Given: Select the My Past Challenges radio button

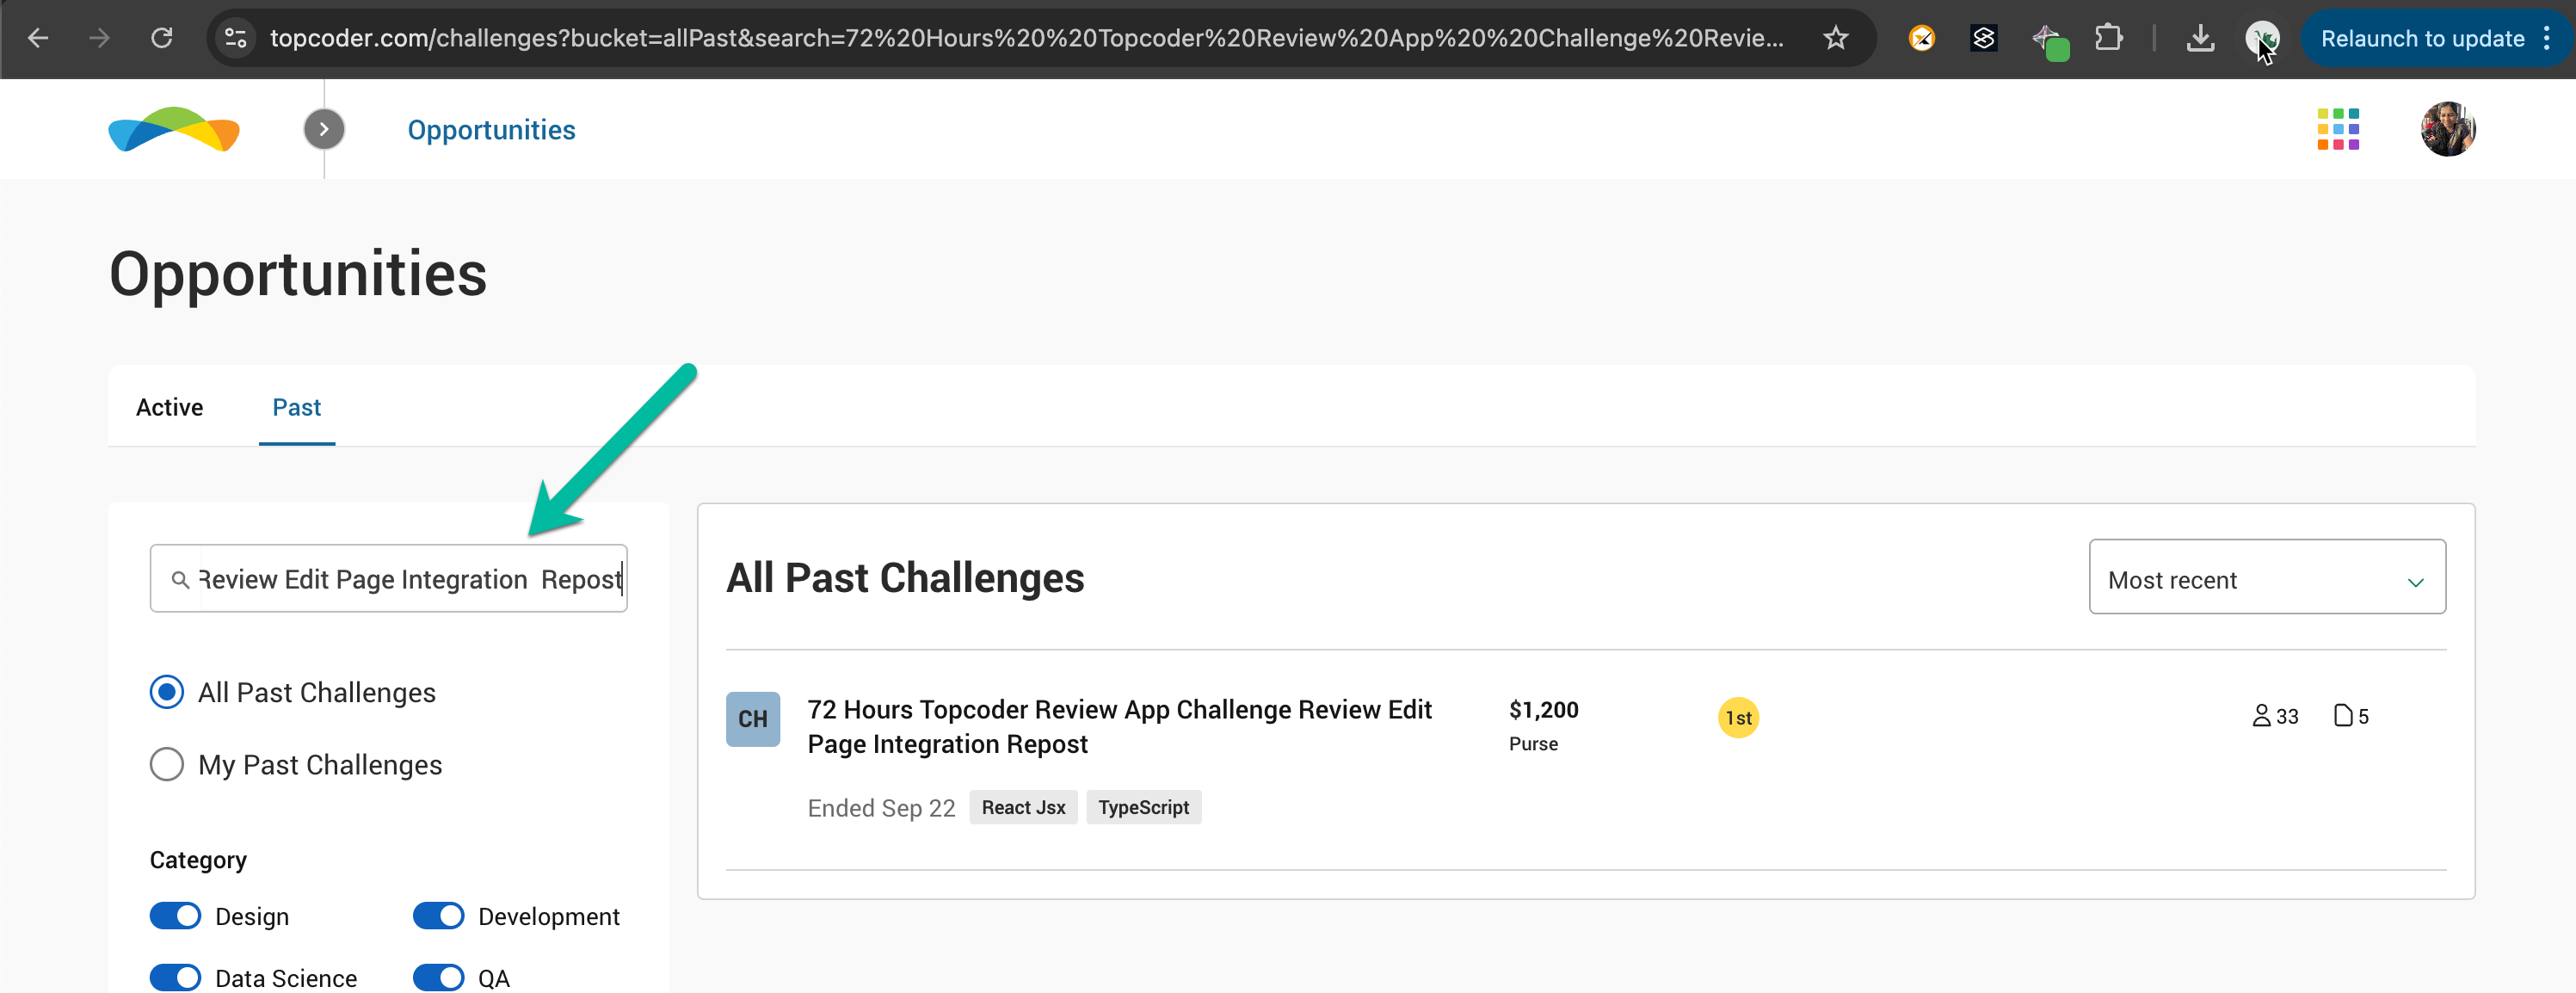Looking at the screenshot, I should [167, 765].
